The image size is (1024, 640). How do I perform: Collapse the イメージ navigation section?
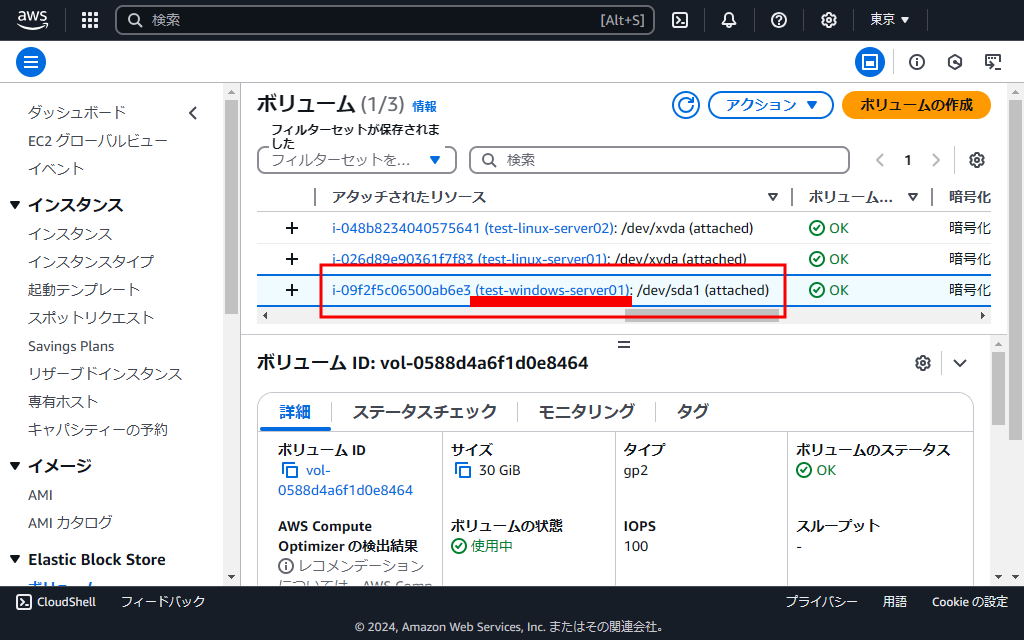(x=15, y=466)
